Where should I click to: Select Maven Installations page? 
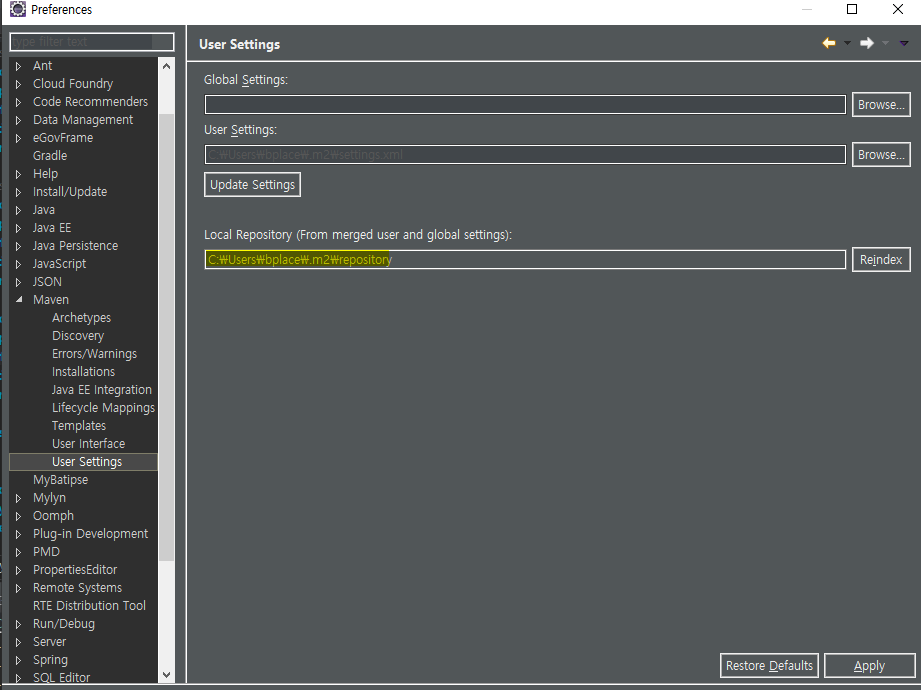tap(83, 372)
